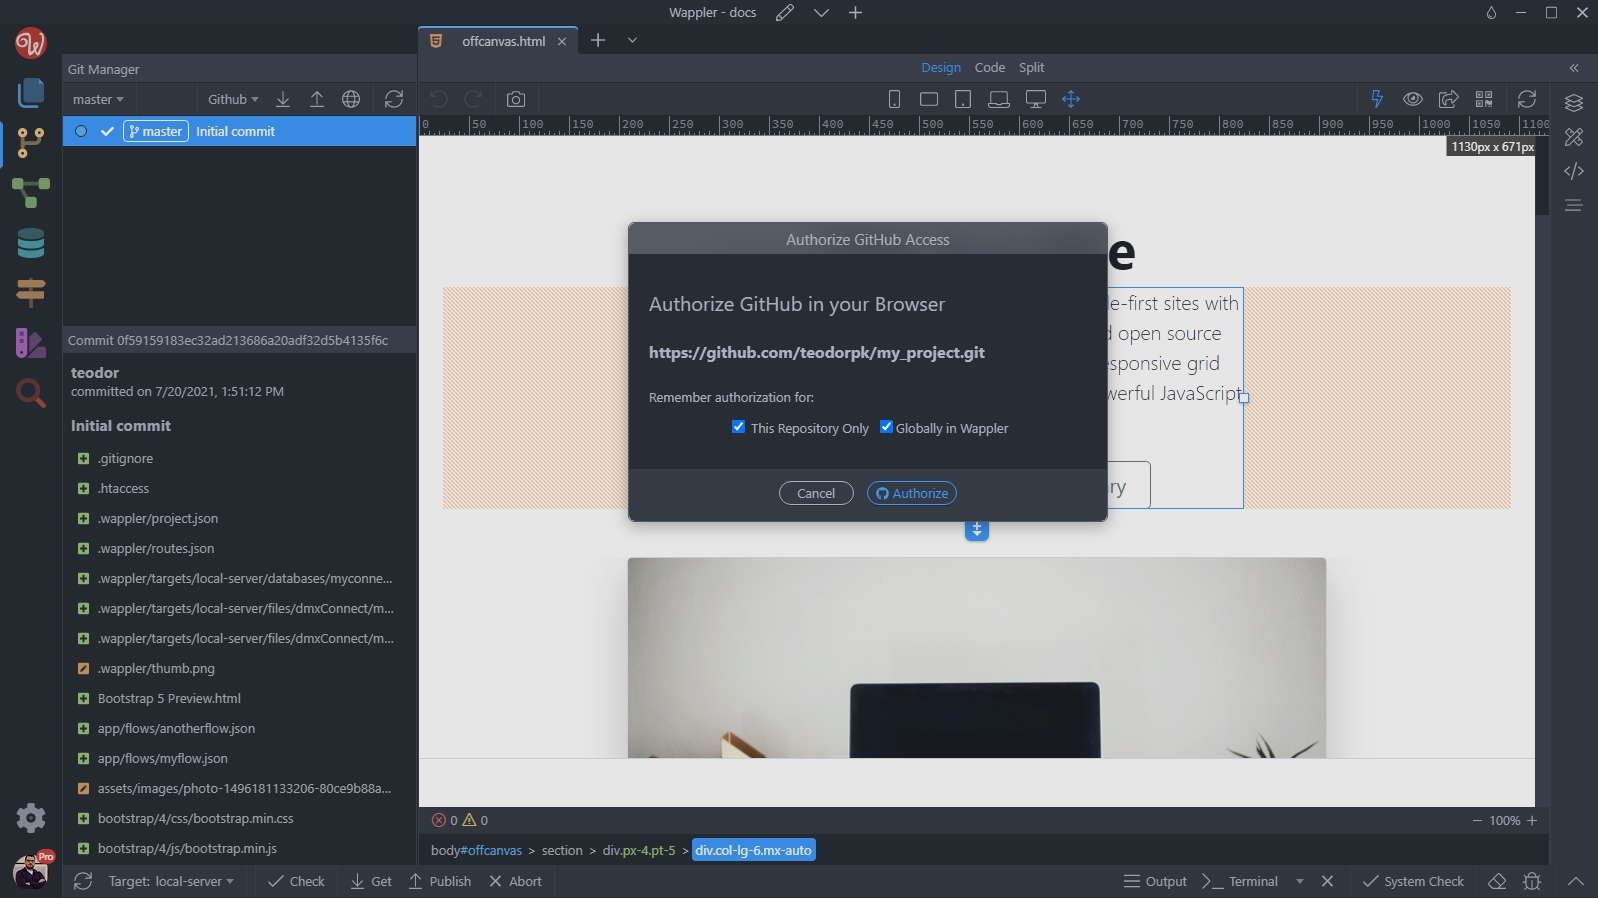Select div.col-lg-6.mx-auto breadcrumb

[754, 850]
